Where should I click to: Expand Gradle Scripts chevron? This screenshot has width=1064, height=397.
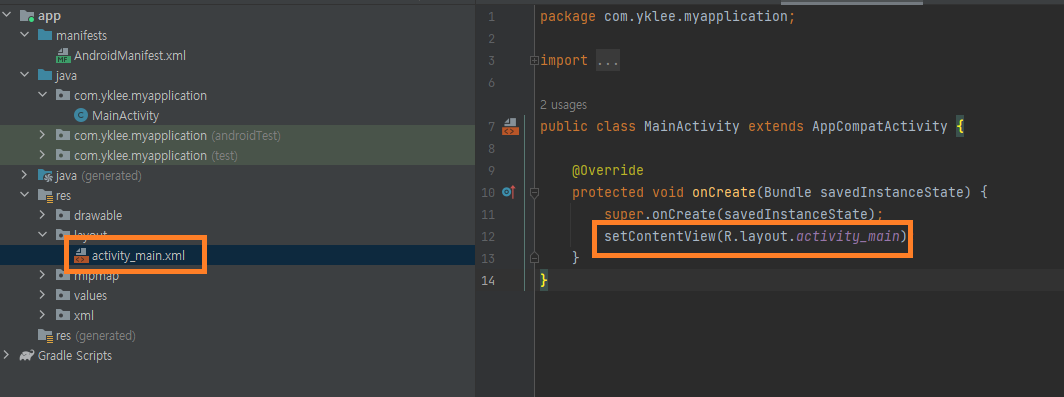click(x=7, y=356)
